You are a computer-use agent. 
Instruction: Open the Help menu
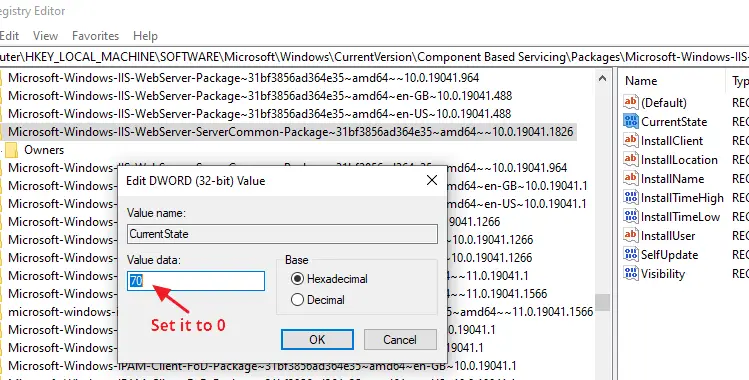[x=145, y=36]
